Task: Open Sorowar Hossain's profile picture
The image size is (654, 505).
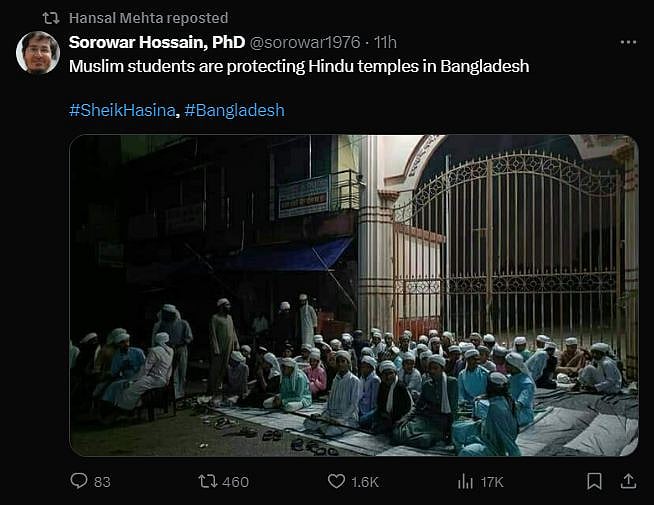Action: [38, 53]
